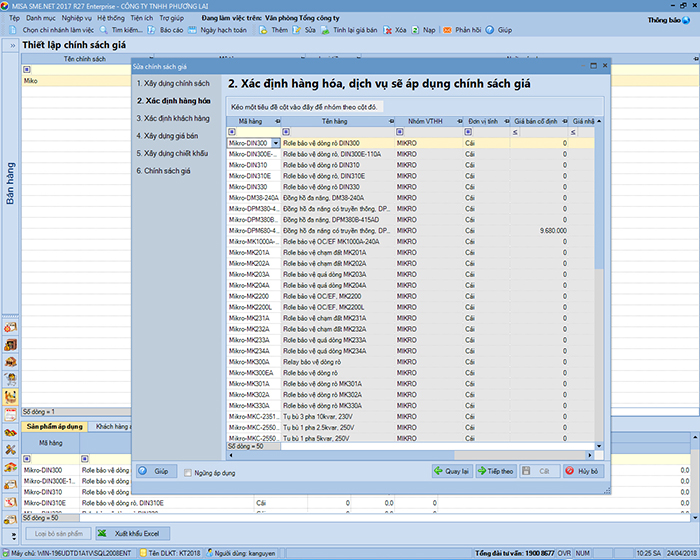Click the pin icon on Tên hàng column header
Viewport: 700px width, 560px height.
[x=392, y=121]
